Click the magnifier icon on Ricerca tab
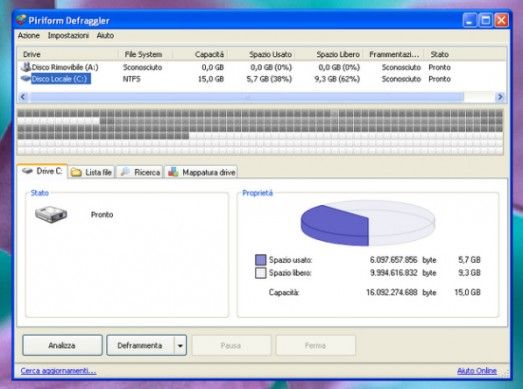Screen dimensions: 523x389 pos(125,172)
